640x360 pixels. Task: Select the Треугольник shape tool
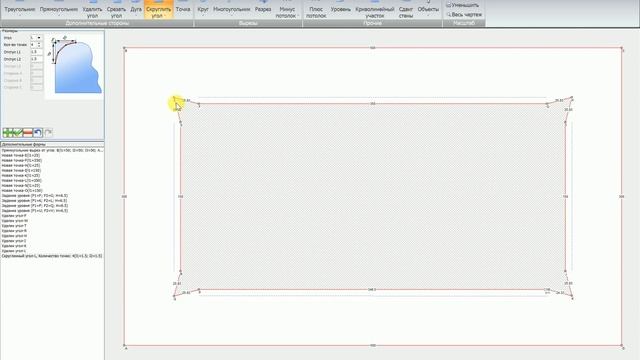20,9
